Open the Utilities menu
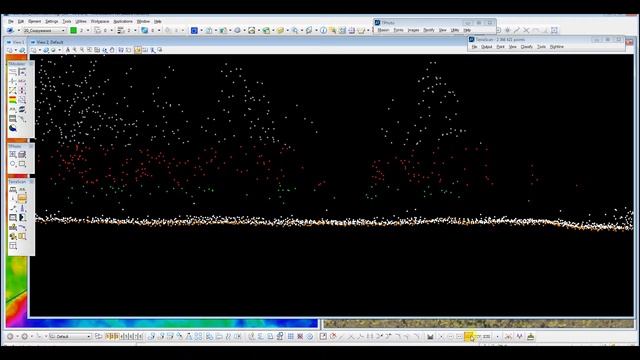Screen dimensions: 640x360 tap(81, 21)
